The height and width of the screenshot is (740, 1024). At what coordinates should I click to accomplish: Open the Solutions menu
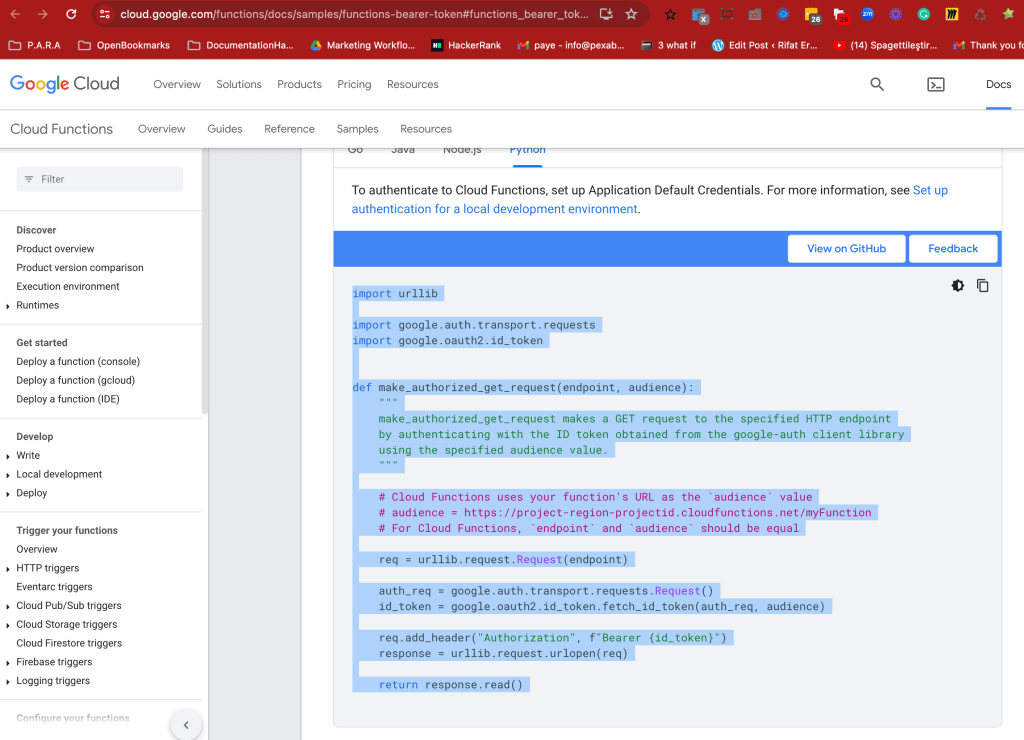coord(239,84)
